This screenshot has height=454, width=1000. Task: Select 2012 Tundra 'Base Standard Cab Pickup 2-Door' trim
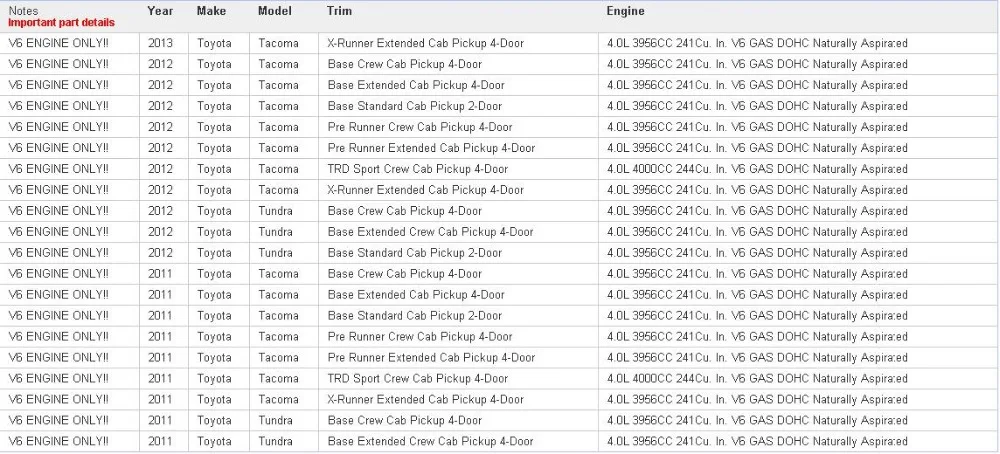[x=415, y=253]
